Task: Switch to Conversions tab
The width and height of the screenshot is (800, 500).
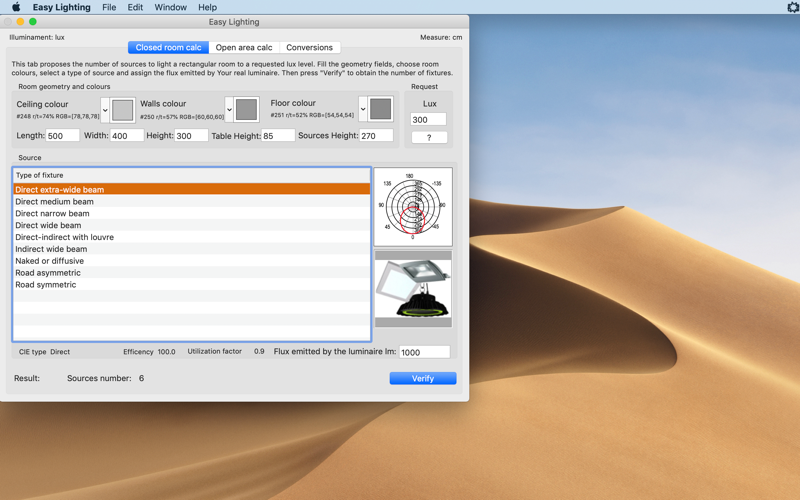Action: [309, 47]
